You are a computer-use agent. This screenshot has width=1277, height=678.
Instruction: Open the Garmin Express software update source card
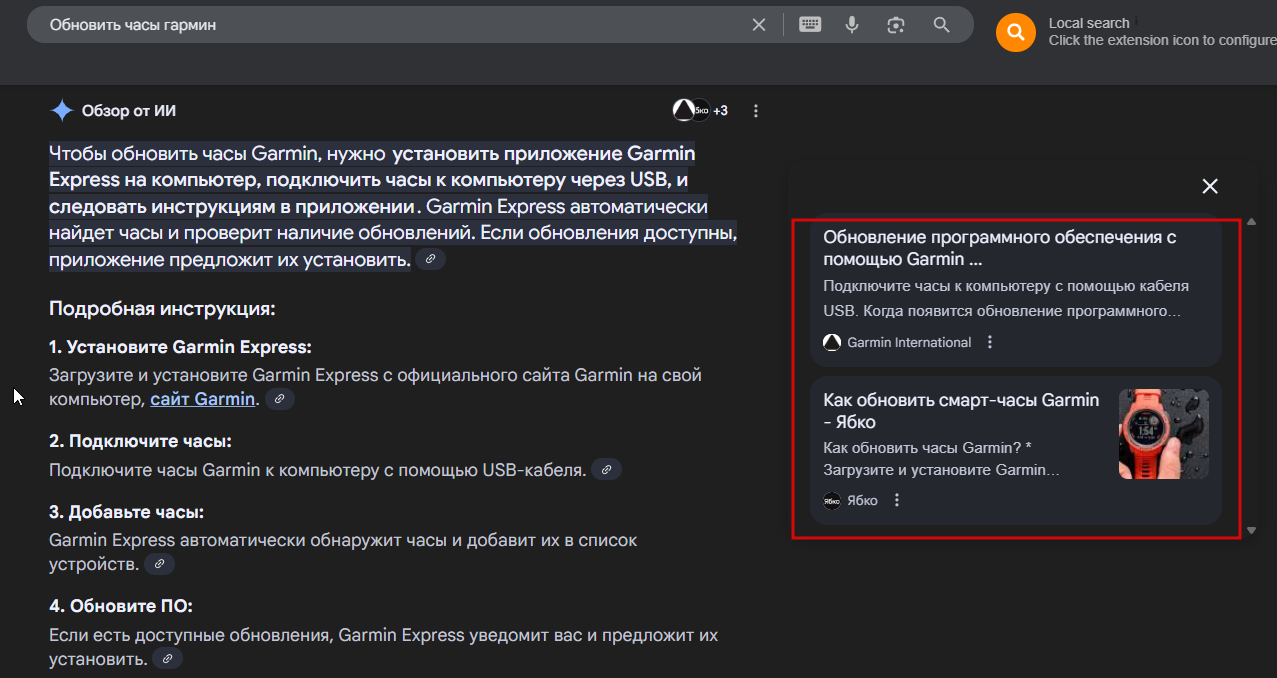point(1015,291)
